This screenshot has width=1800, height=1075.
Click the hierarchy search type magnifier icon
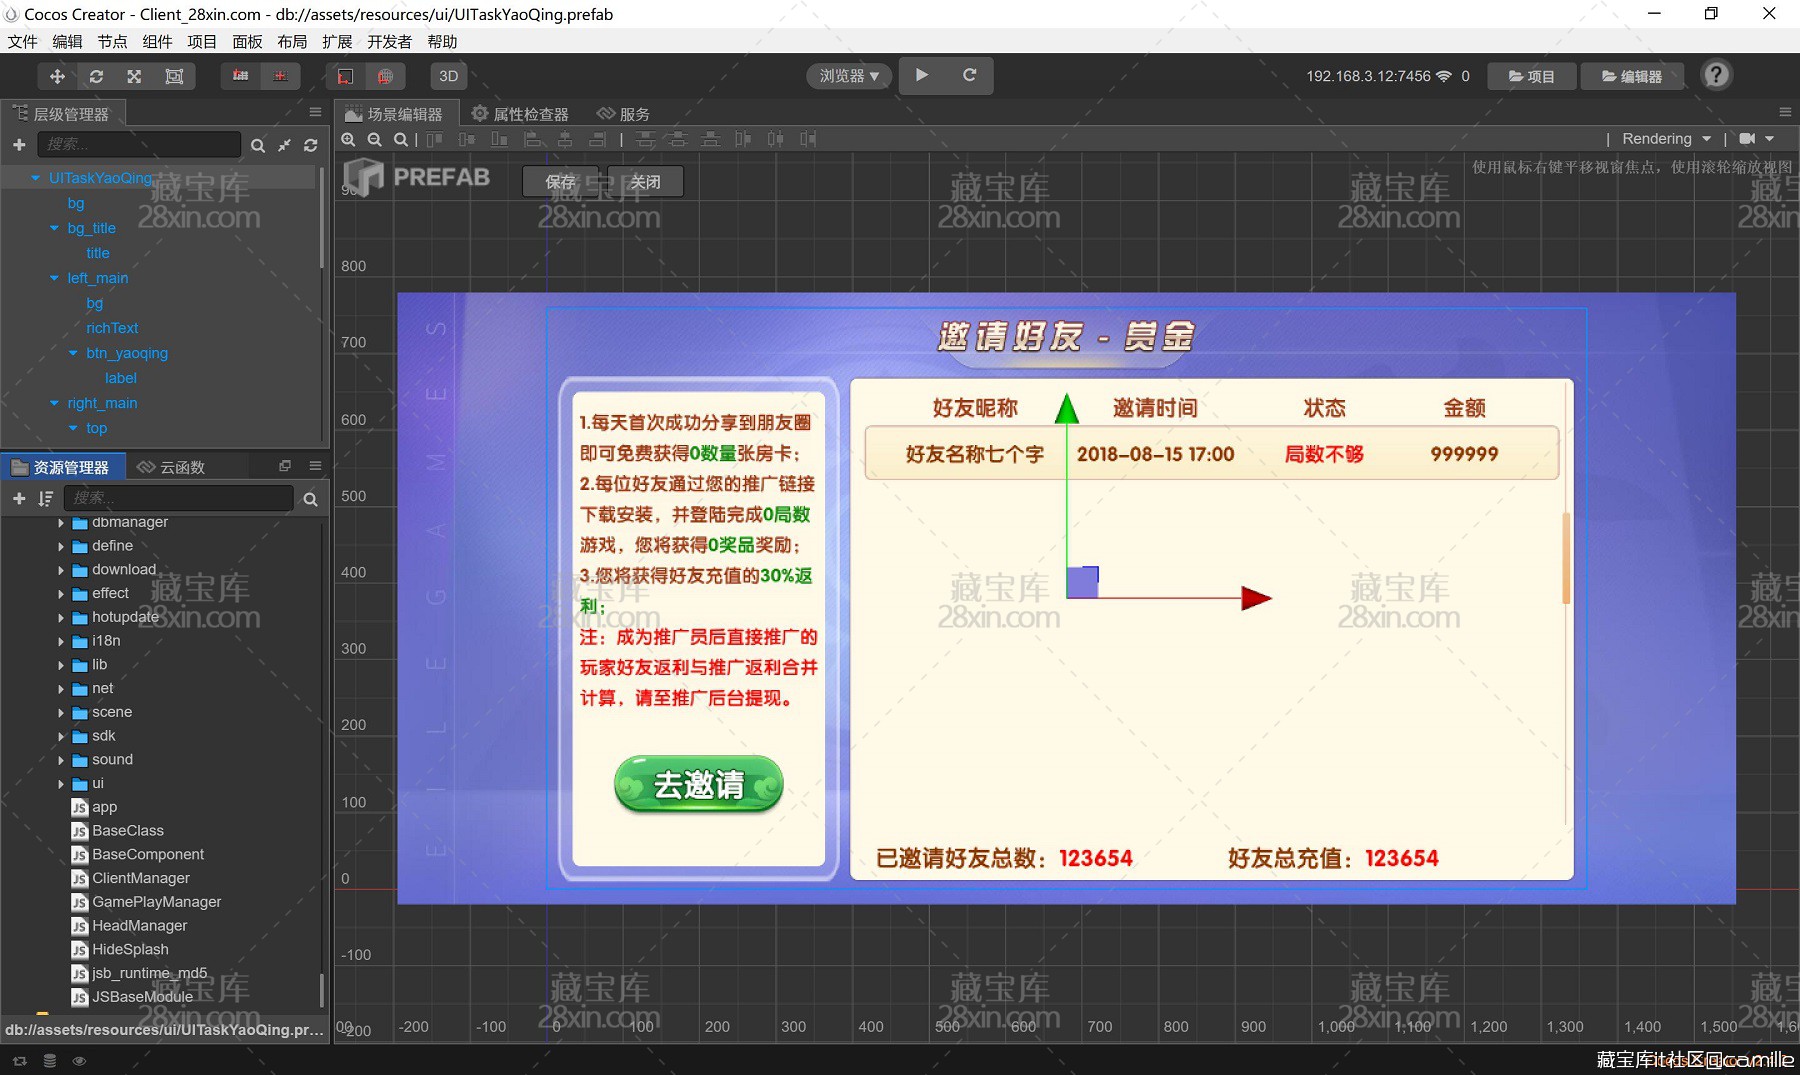click(x=258, y=146)
